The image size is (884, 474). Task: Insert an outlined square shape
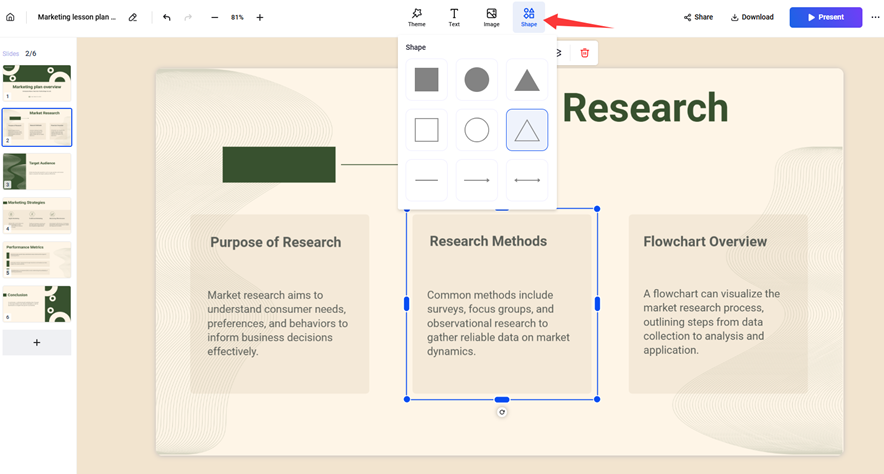pyautogui.click(x=426, y=130)
